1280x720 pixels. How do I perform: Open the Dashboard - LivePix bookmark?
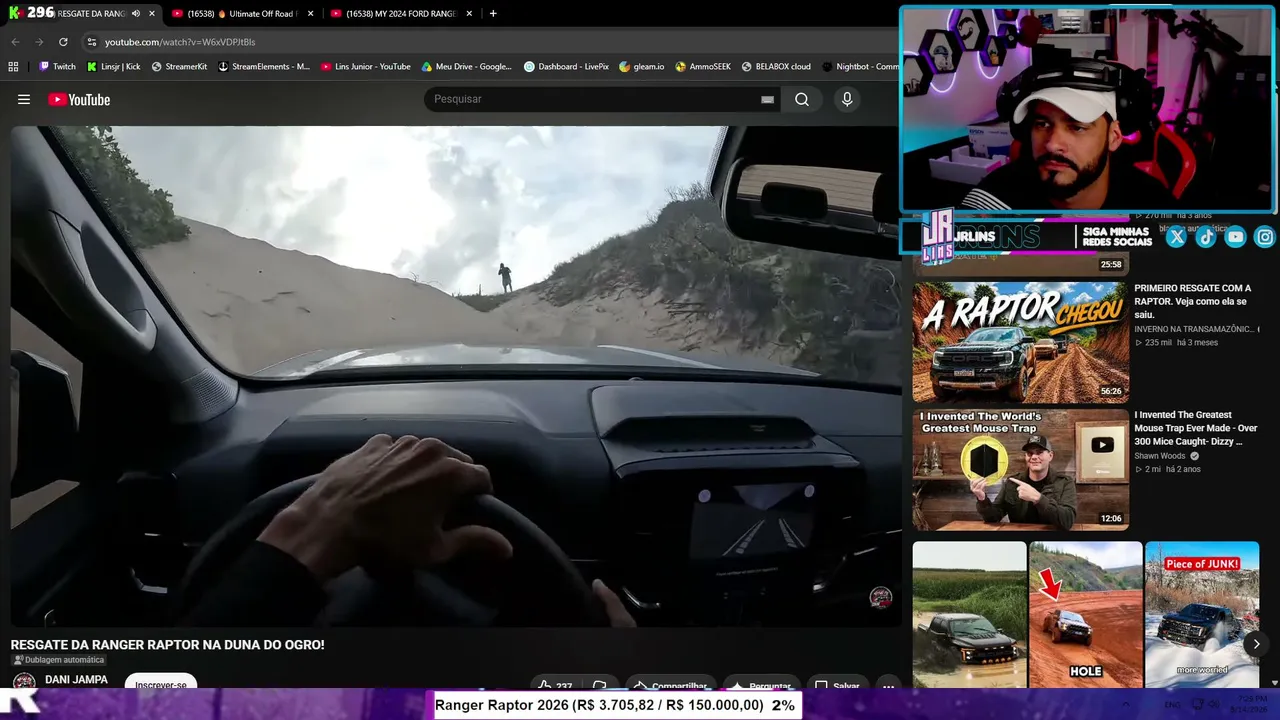coord(566,67)
